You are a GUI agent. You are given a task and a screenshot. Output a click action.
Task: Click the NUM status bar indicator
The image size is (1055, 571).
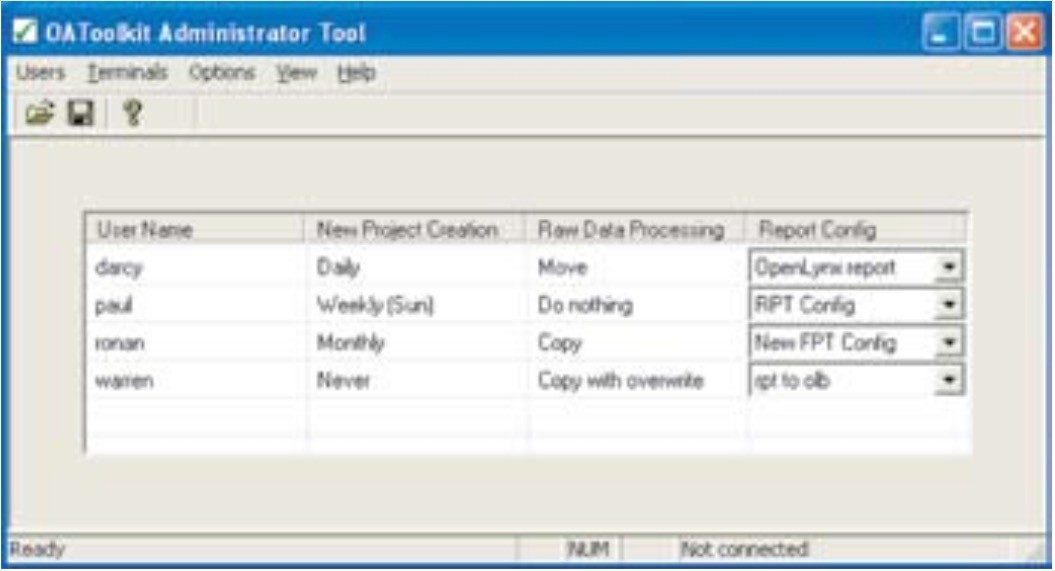pyautogui.click(x=589, y=549)
